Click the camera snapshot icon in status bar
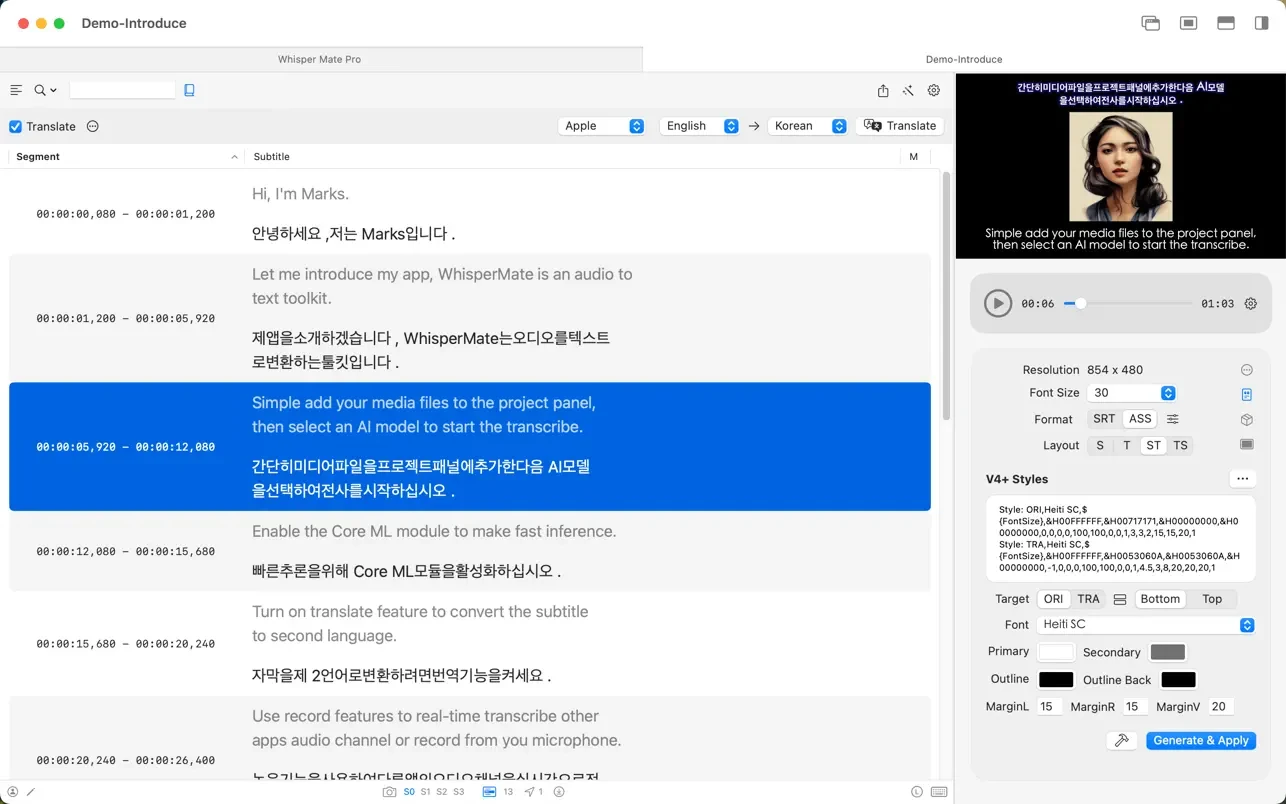The image size is (1286, 804). coord(389,792)
